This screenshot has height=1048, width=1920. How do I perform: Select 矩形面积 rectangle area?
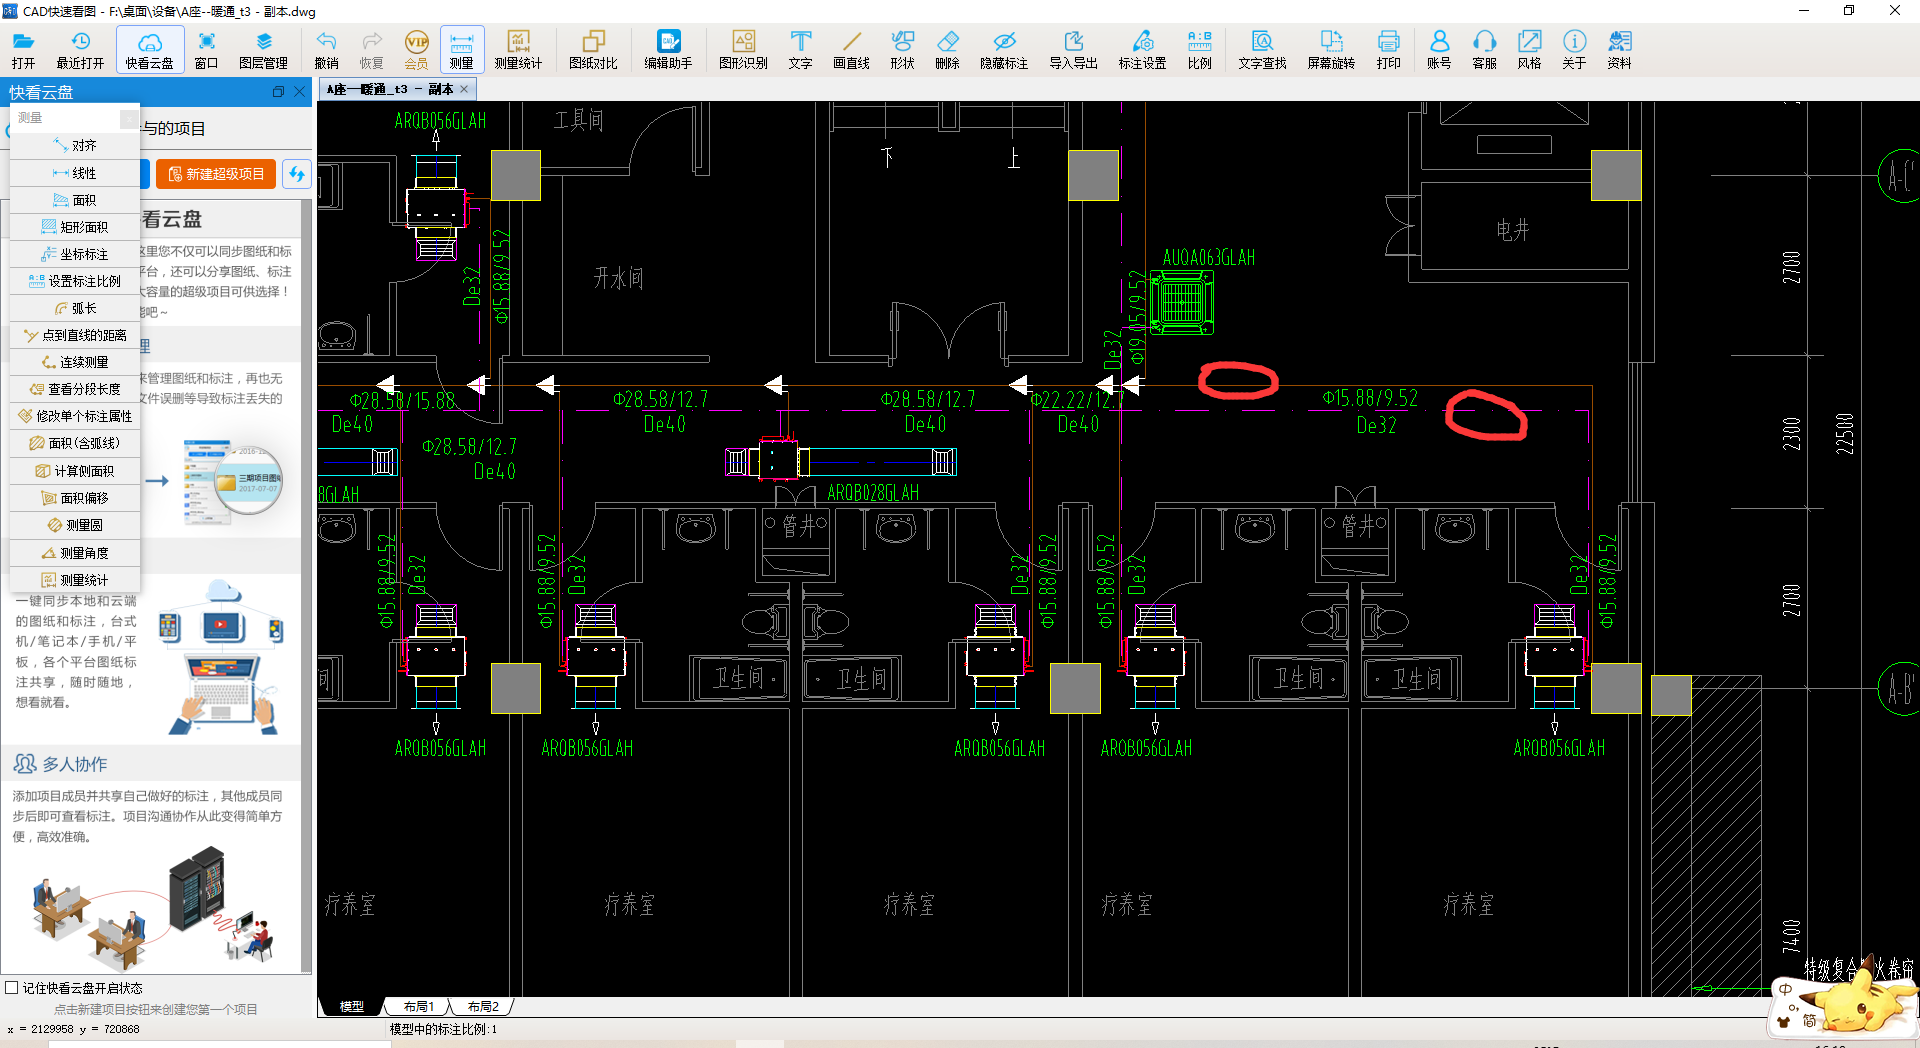(75, 227)
